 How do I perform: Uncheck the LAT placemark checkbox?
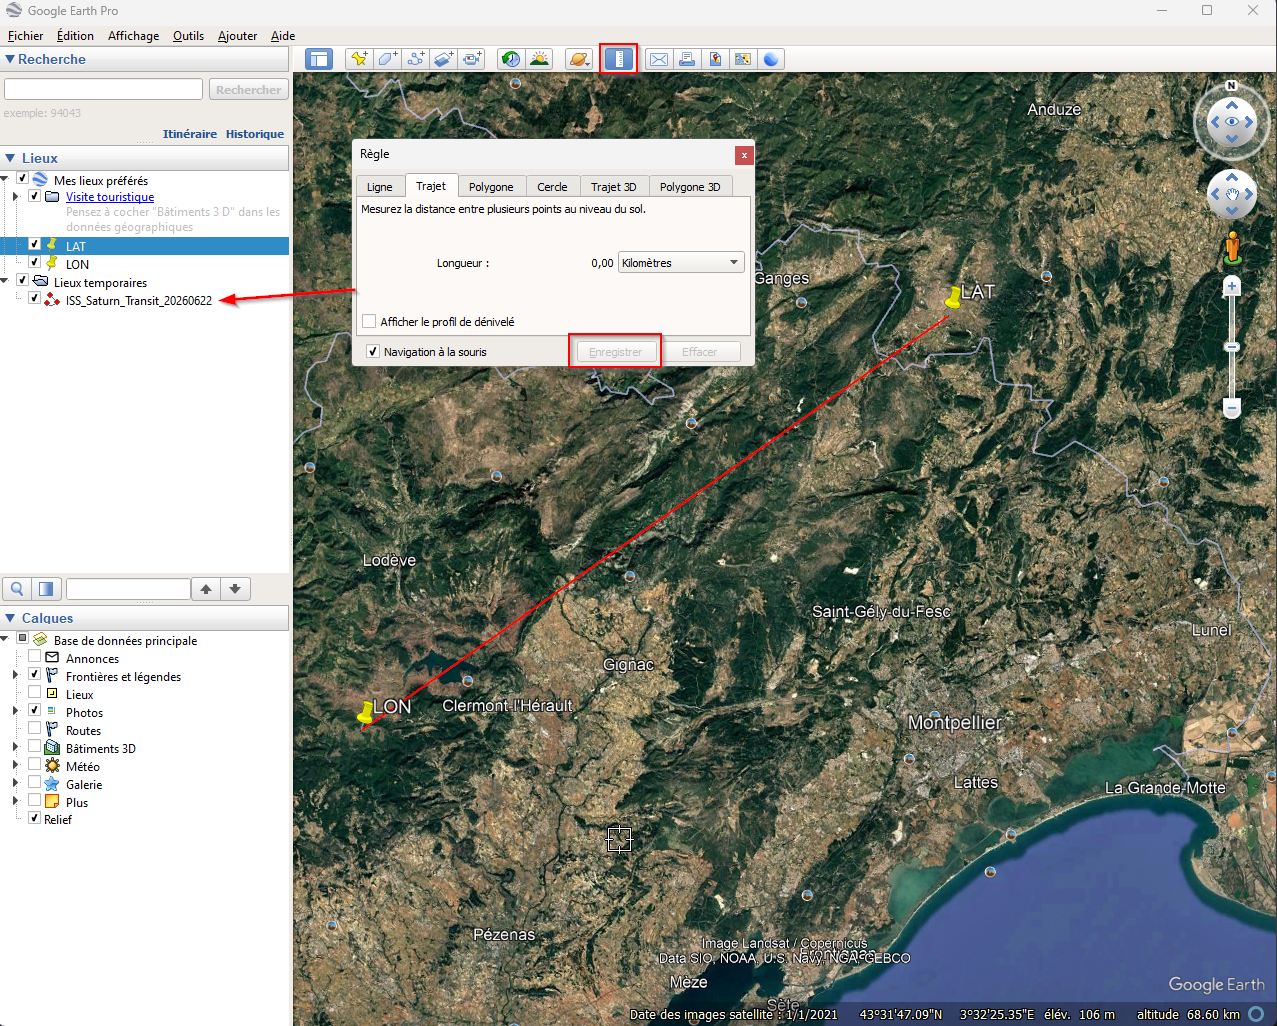point(35,245)
